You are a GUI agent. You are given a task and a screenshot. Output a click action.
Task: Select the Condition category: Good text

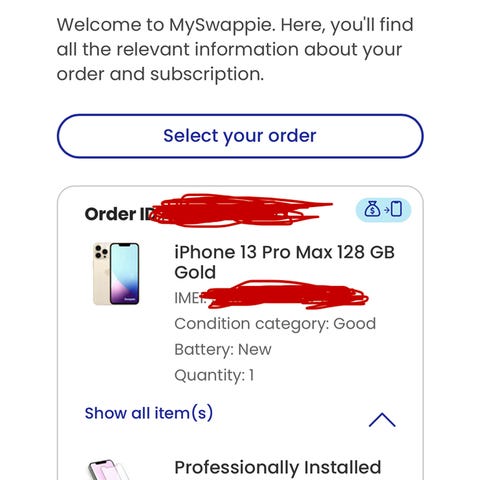(275, 324)
